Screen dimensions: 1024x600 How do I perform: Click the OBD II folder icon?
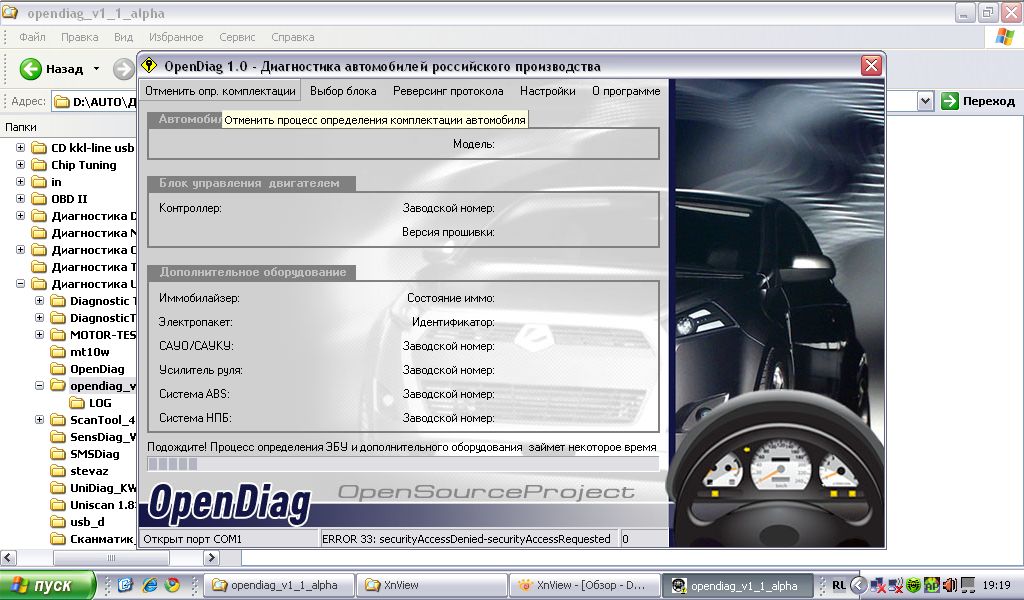39,199
